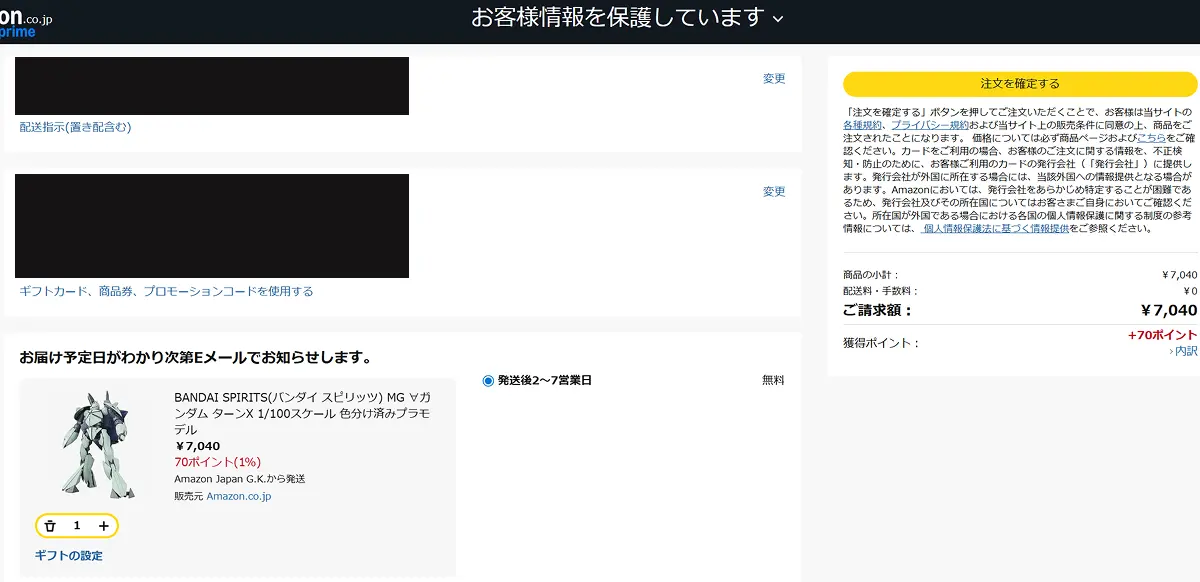Select the 発送後2～7営業日 shipping option

[x=488, y=381]
